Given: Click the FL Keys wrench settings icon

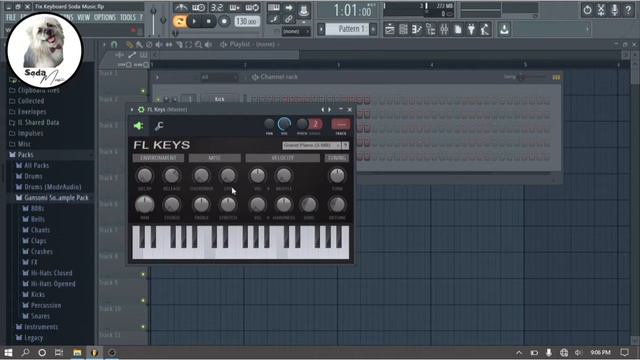Looking at the screenshot, I should point(159,126).
